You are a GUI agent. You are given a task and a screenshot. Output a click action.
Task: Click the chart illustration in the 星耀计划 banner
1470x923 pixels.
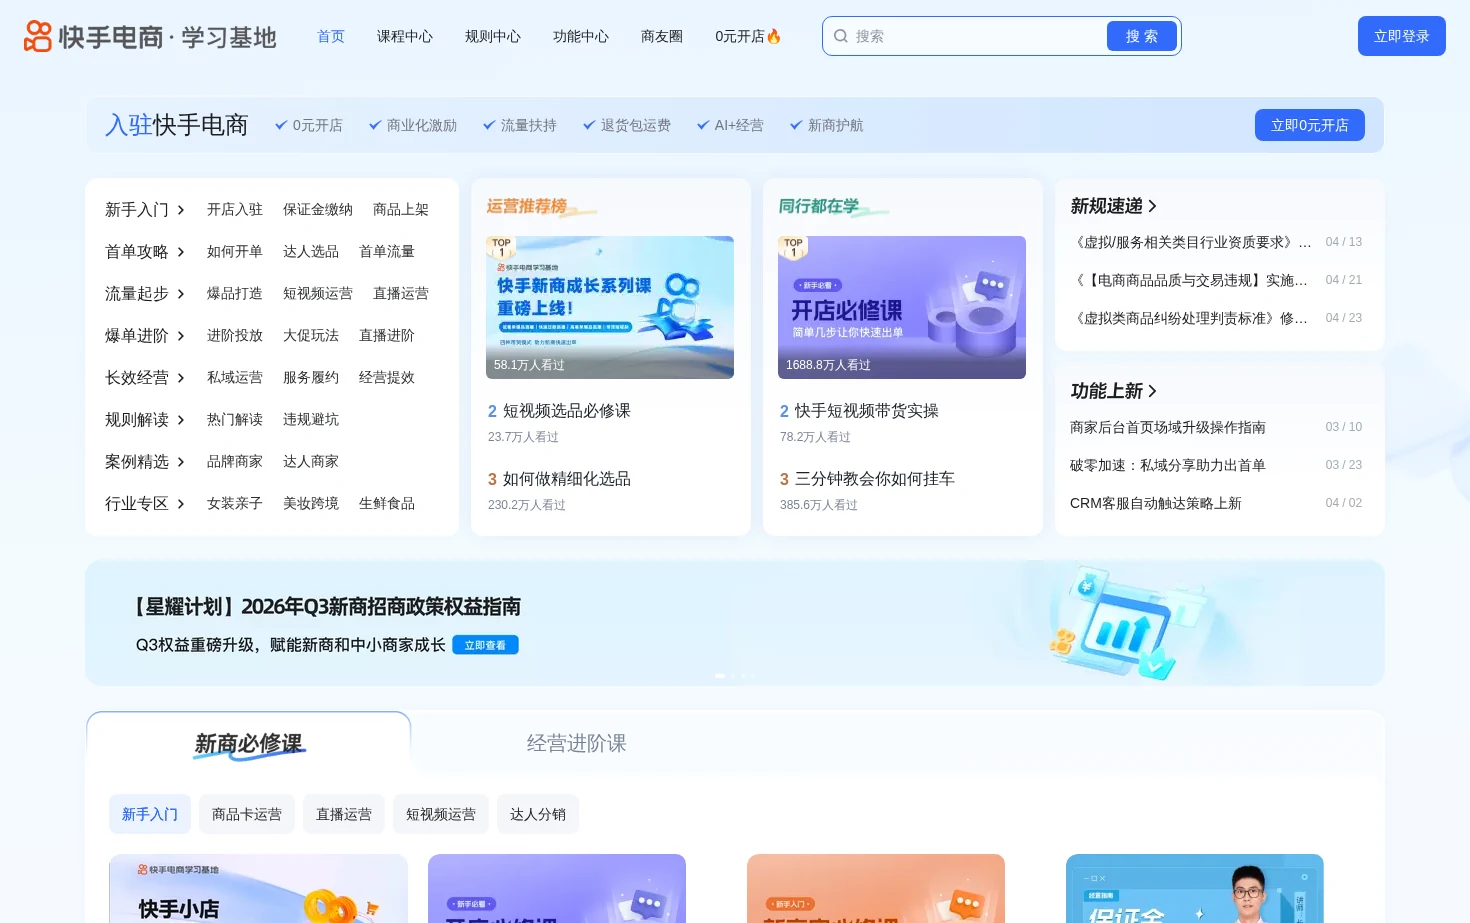(1125, 623)
